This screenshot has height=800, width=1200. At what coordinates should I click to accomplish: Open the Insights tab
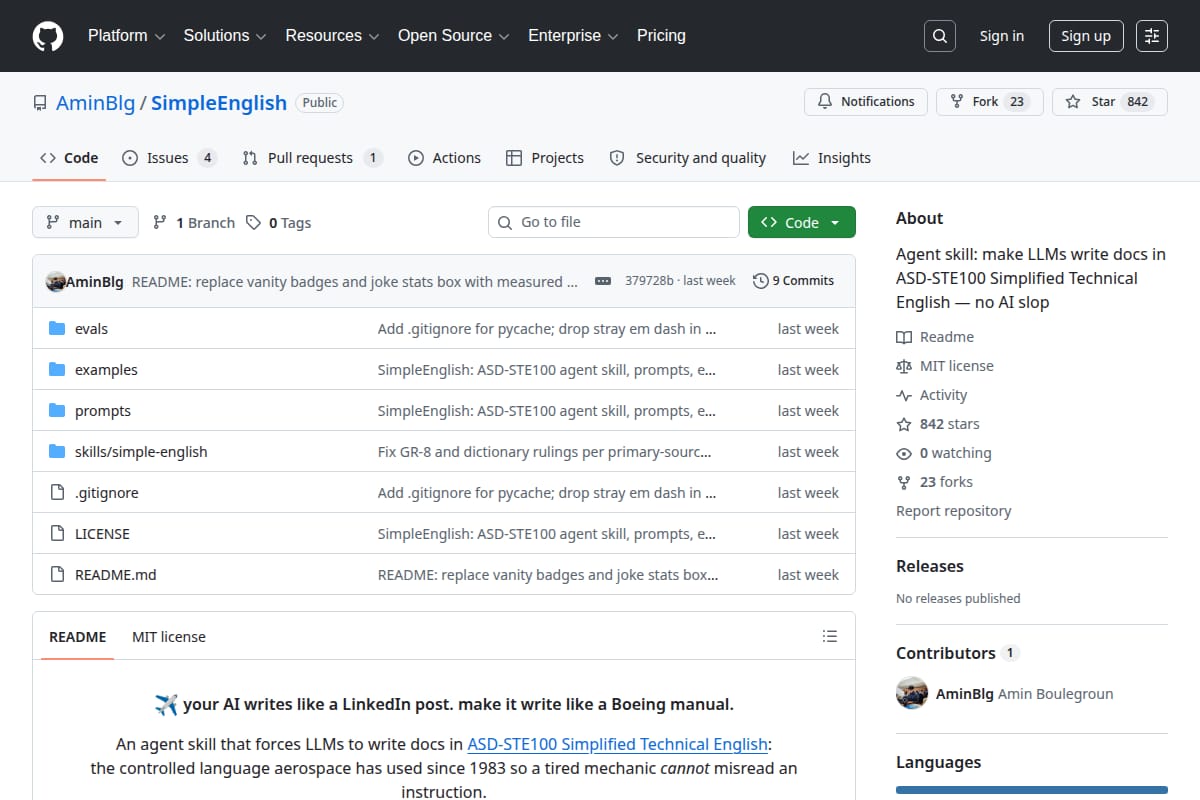832,158
